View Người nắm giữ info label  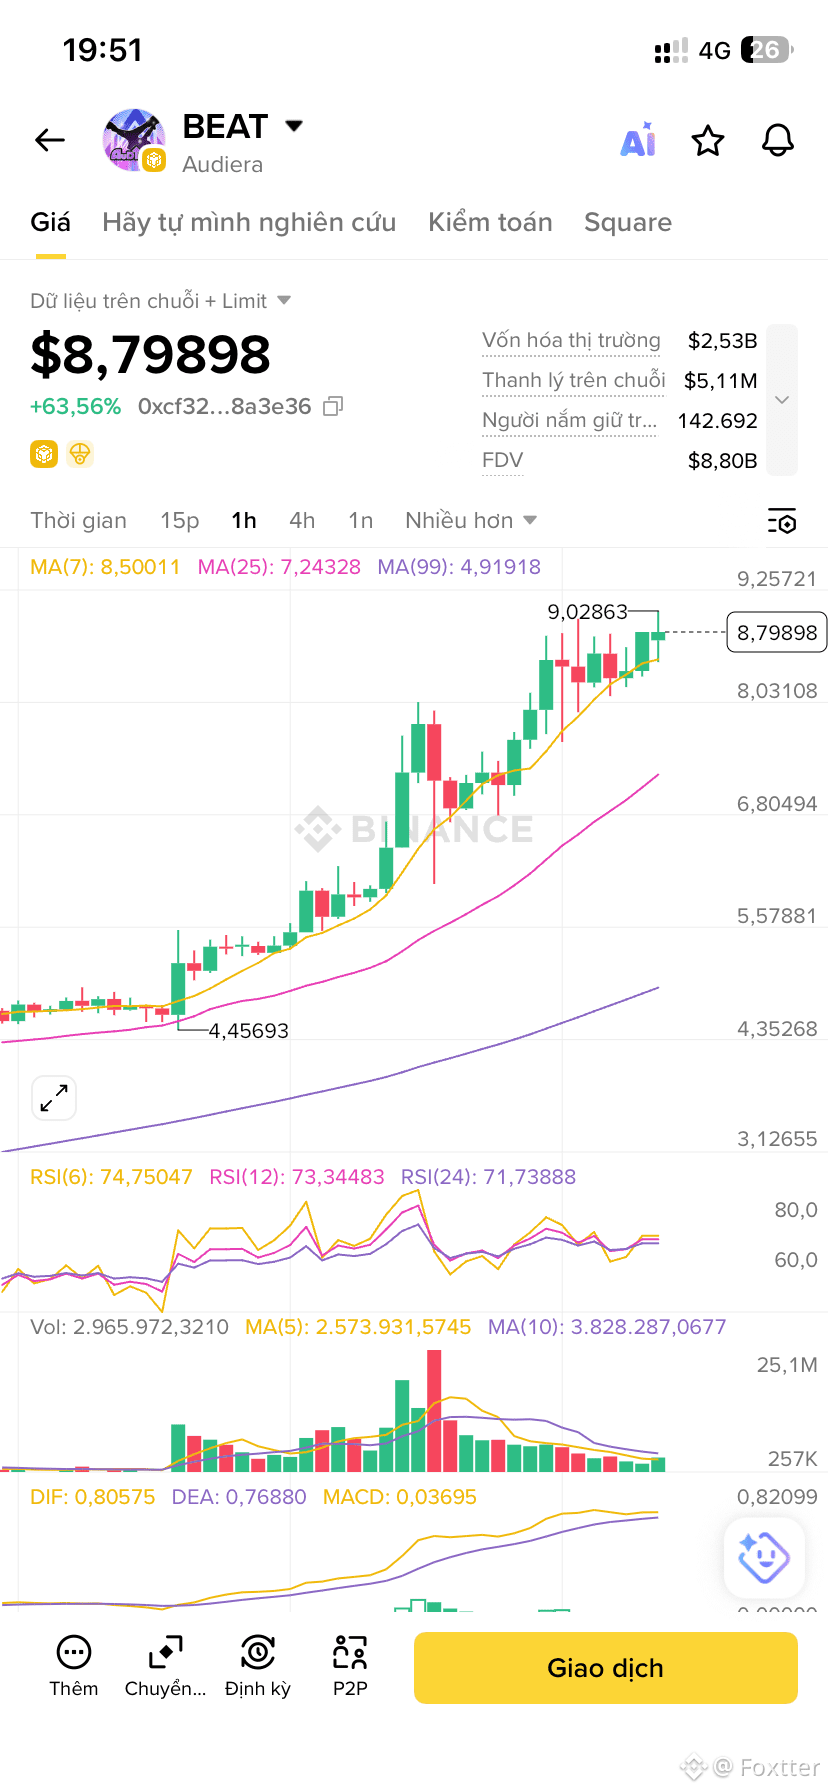click(570, 420)
